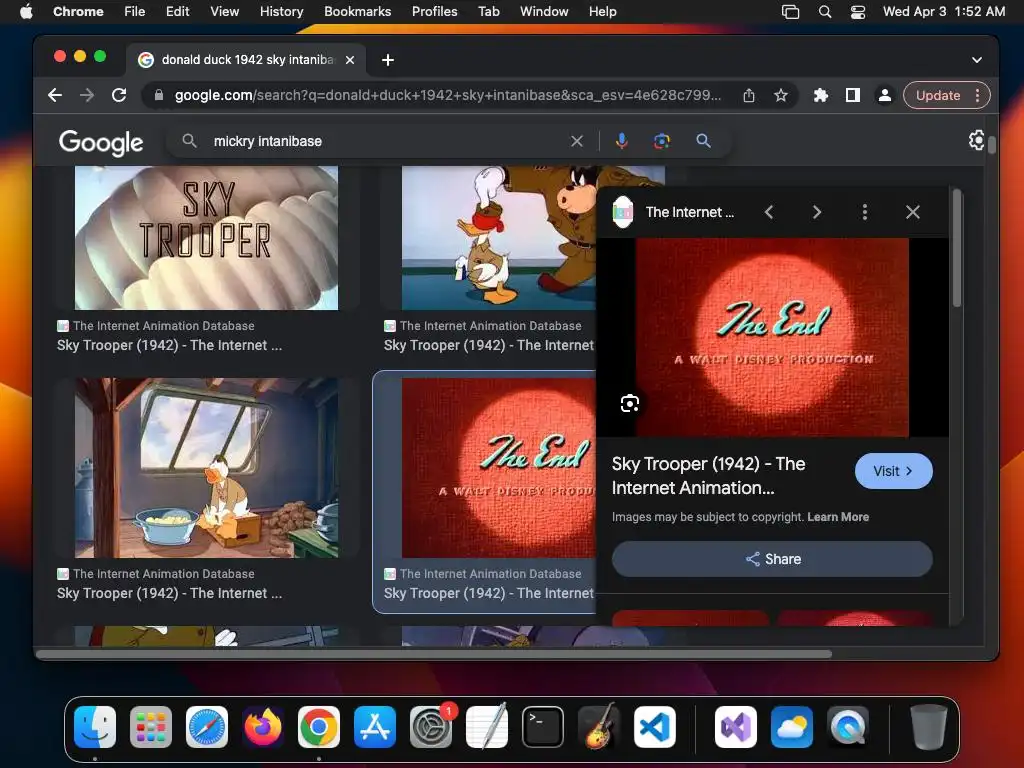Open Terminal from the Dock

point(543,727)
